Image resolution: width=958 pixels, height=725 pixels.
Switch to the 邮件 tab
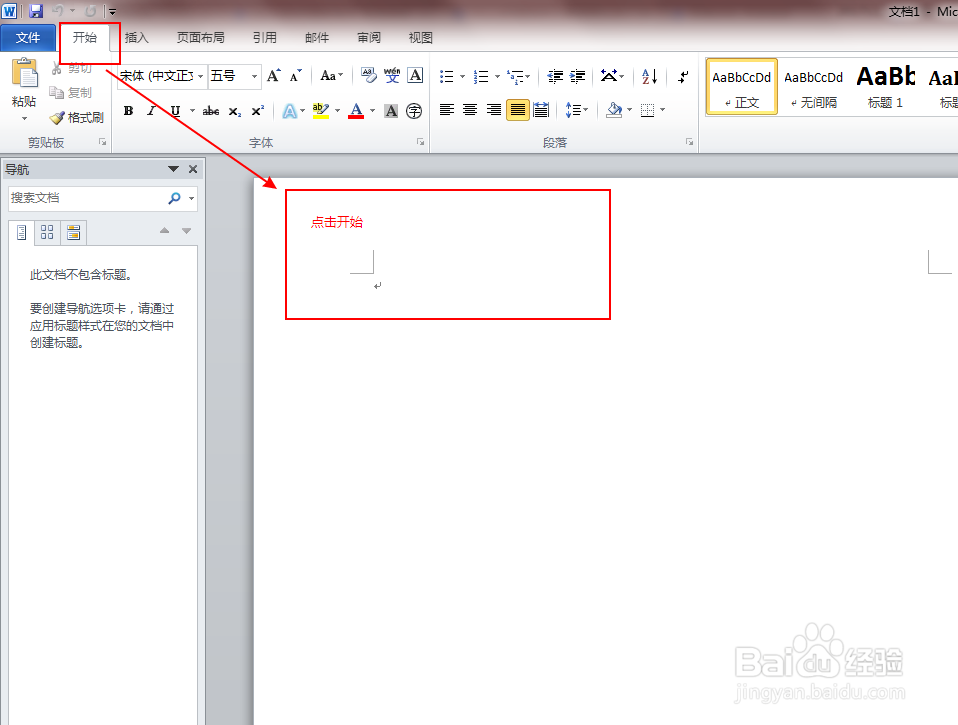pos(316,38)
